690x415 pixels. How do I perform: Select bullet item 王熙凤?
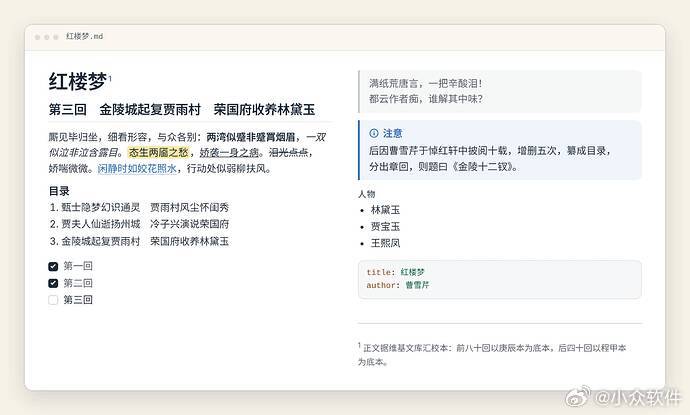pos(385,243)
